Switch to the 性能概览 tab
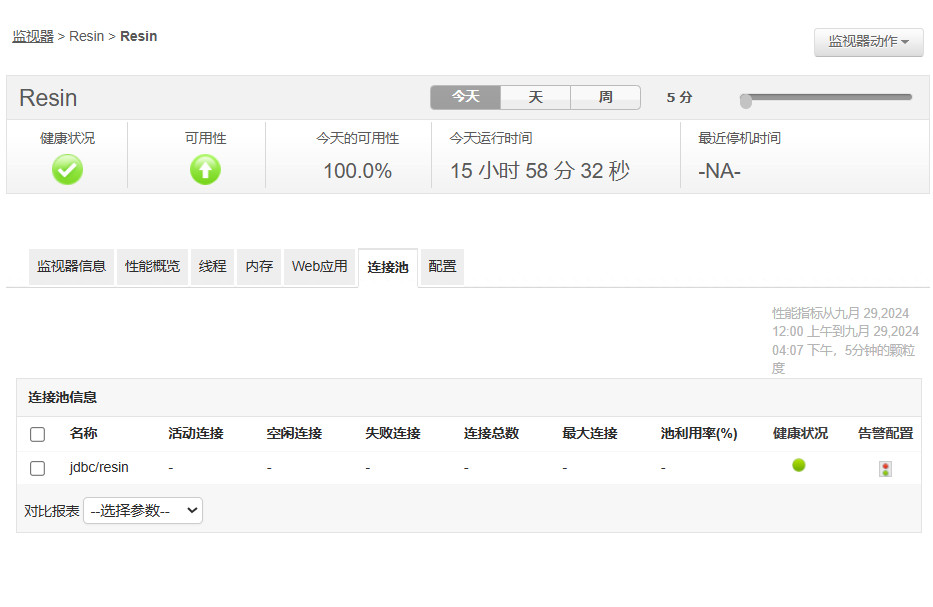Viewport: 933px width, 607px height. click(x=152, y=267)
